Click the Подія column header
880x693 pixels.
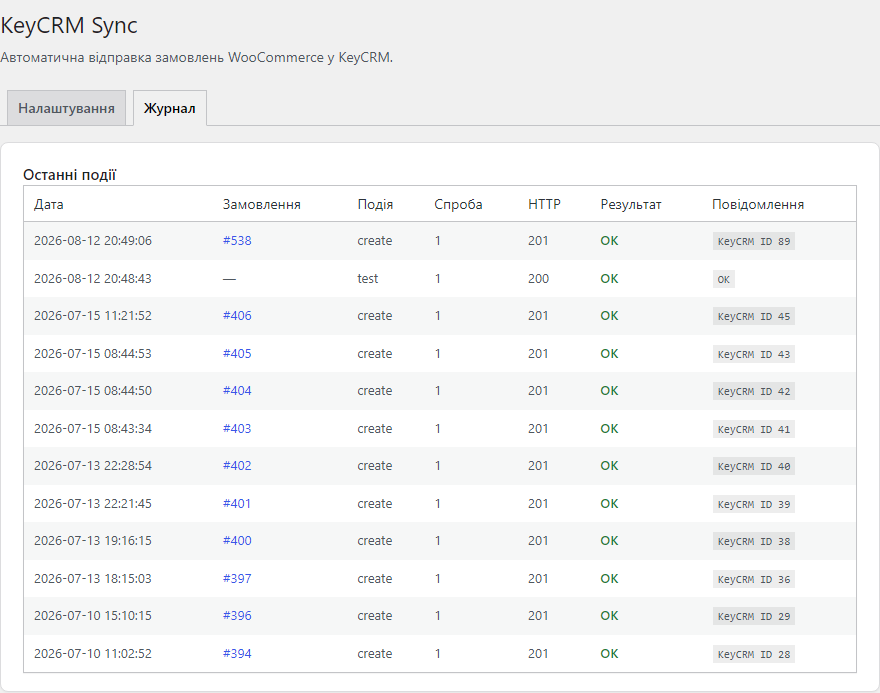coord(375,204)
